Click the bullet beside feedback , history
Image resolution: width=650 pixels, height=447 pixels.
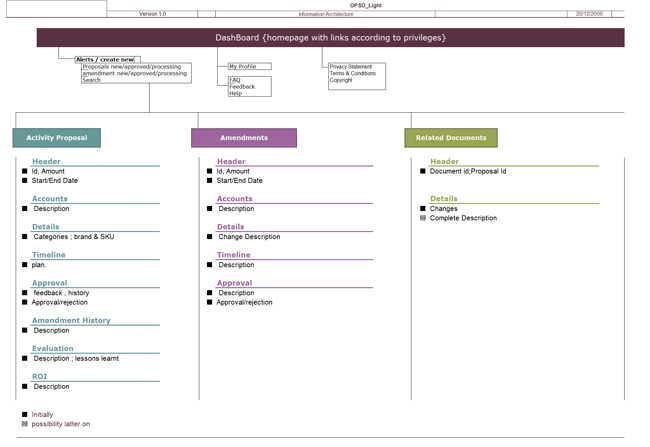coord(25,293)
